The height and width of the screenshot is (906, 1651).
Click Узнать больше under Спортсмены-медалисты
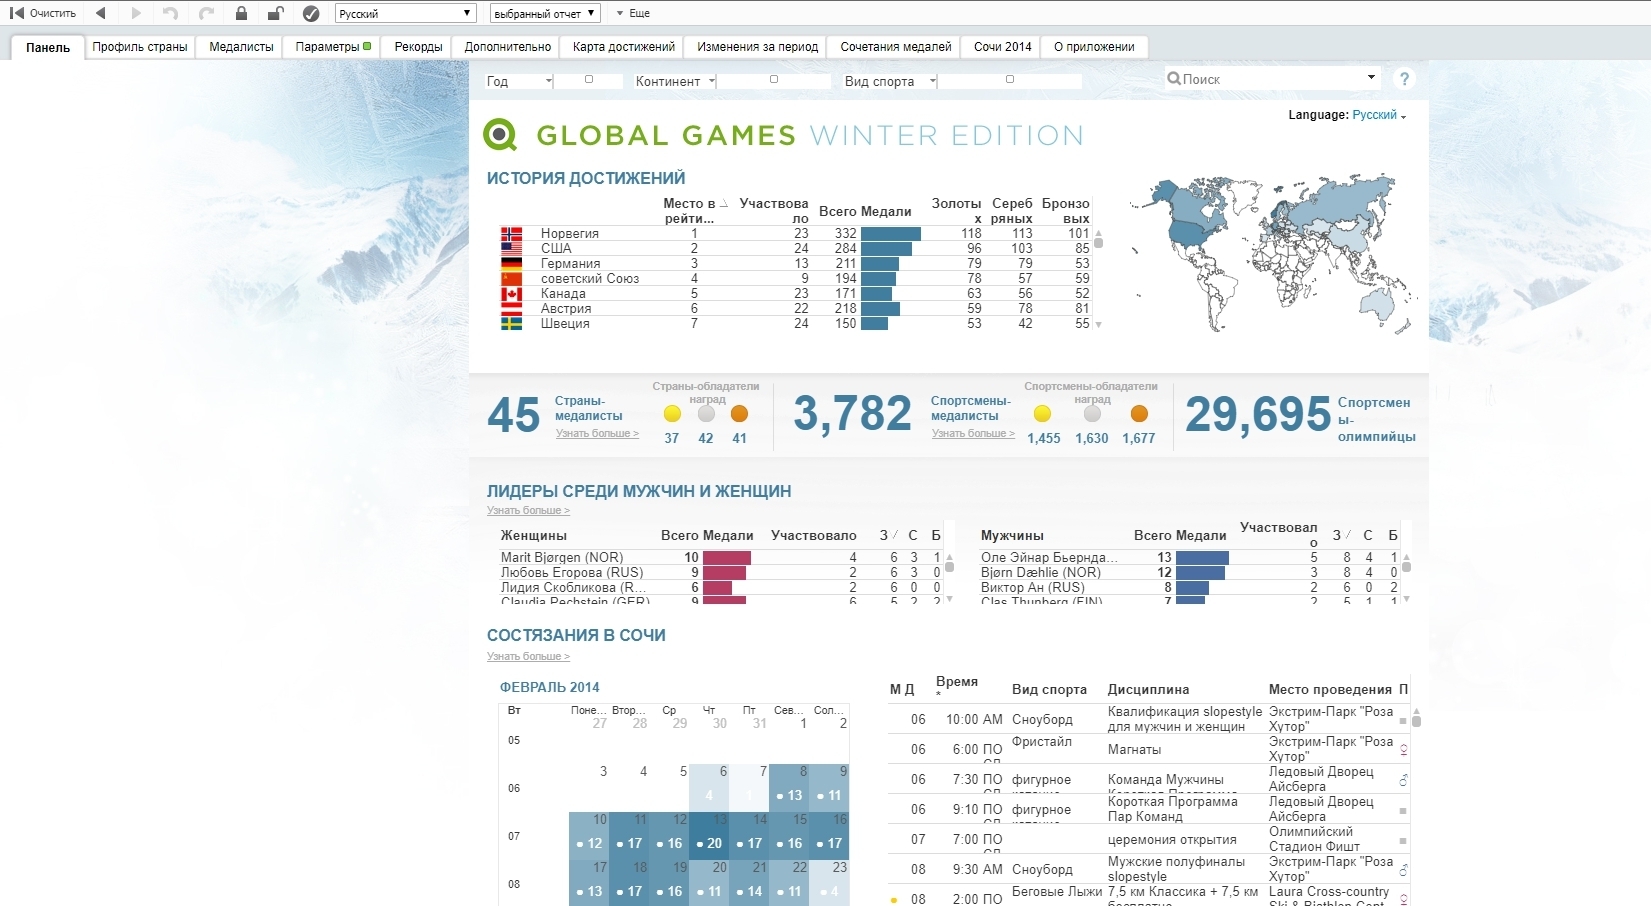(x=973, y=434)
